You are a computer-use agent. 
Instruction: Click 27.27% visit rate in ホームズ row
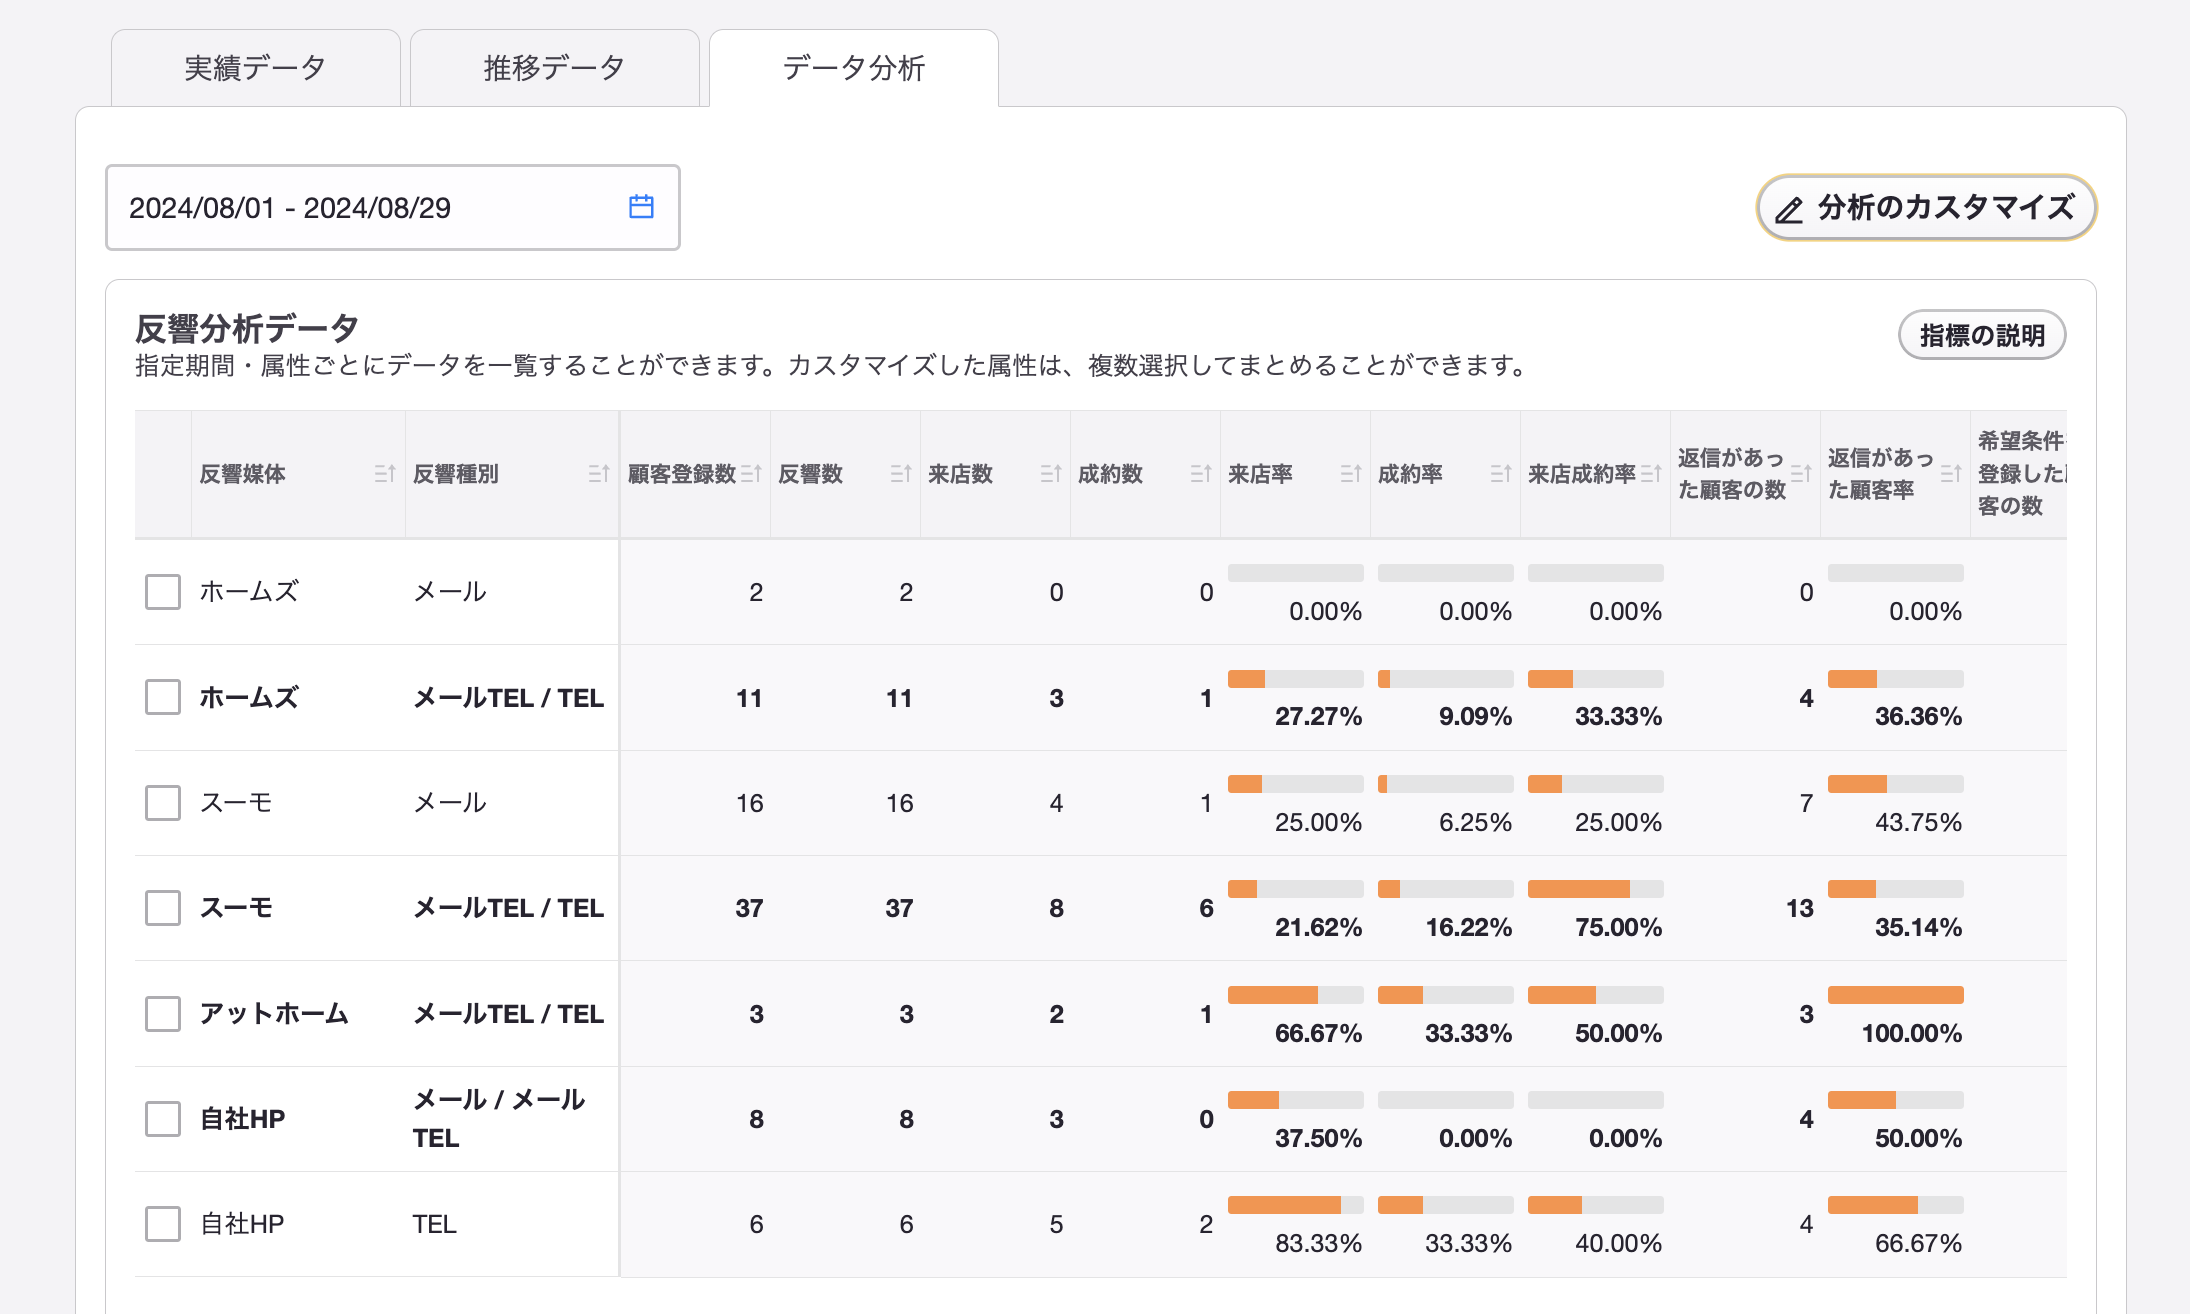[x=1318, y=717]
